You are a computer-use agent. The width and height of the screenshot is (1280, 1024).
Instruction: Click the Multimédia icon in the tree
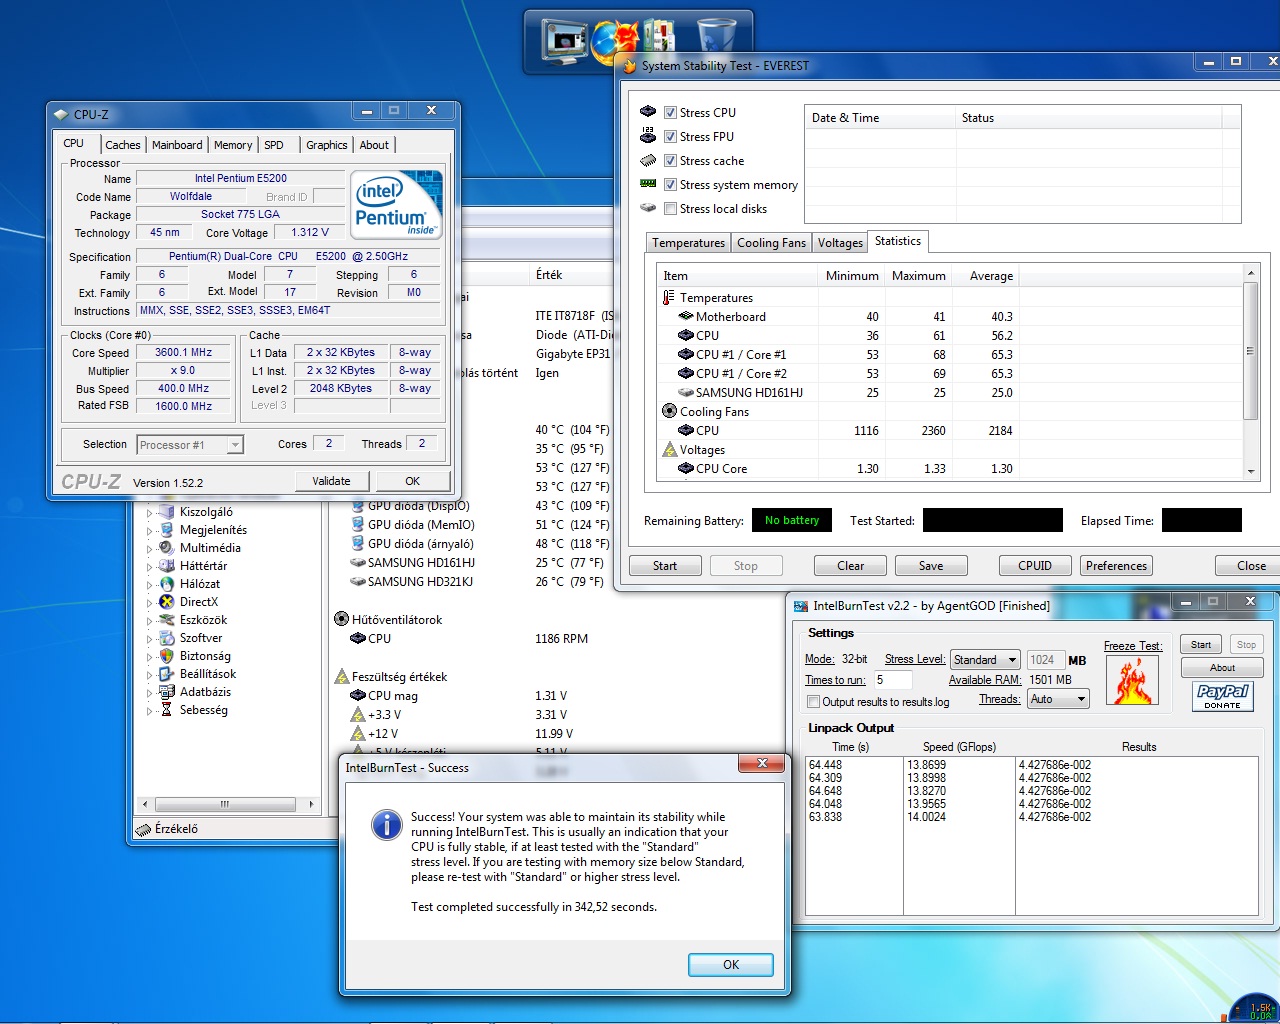(x=167, y=548)
